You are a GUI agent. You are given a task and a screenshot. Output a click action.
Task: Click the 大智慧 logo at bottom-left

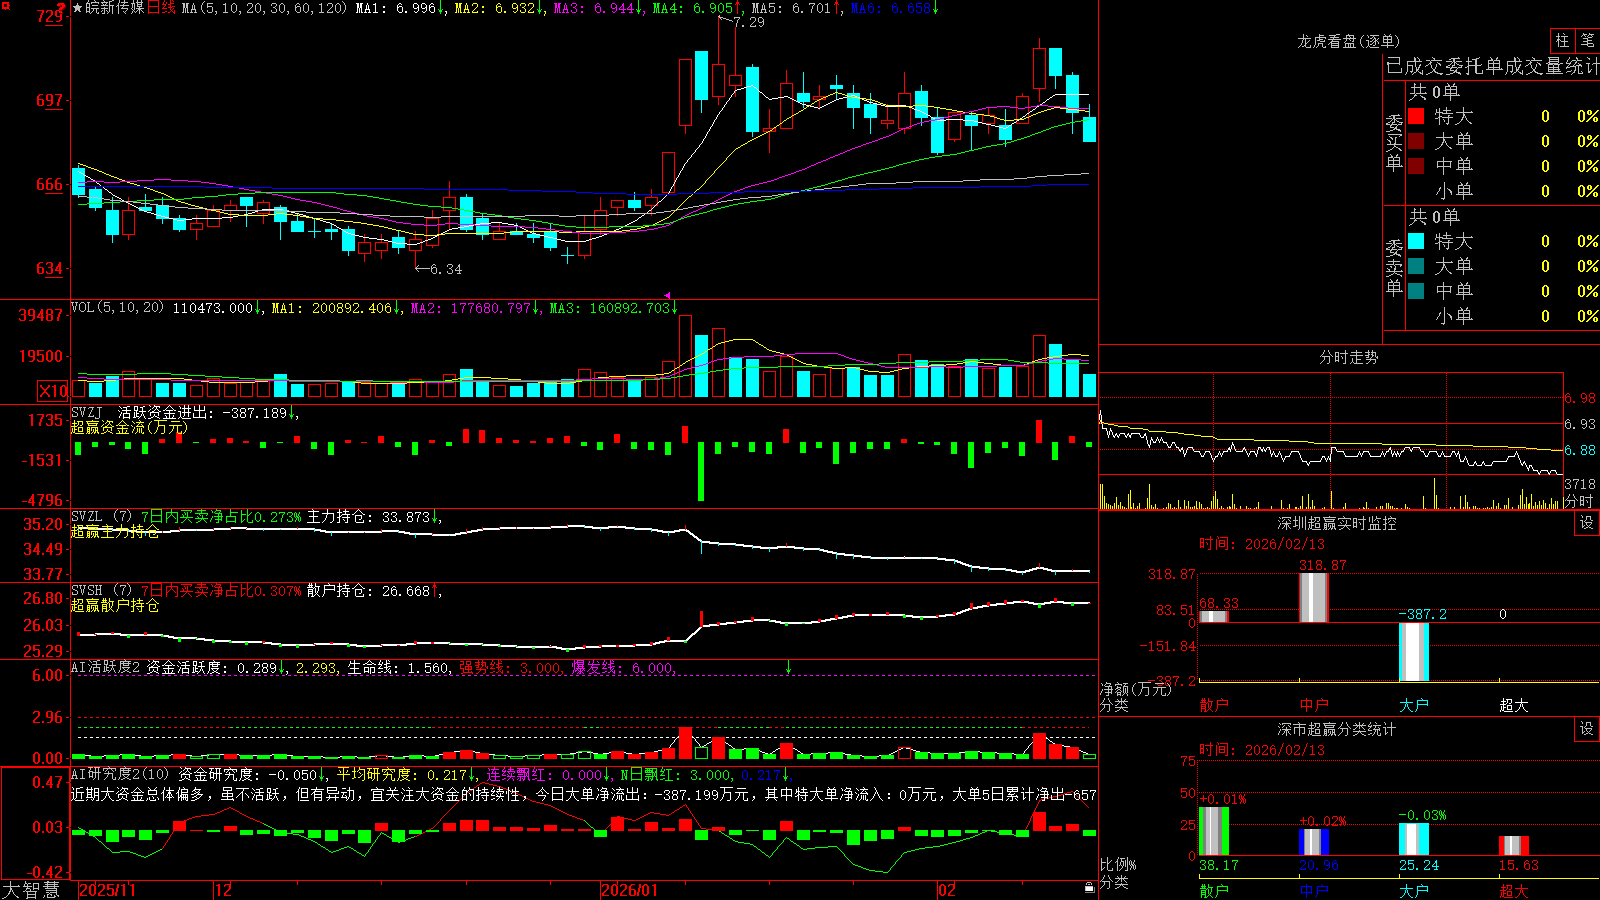pyautogui.click(x=31, y=890)
